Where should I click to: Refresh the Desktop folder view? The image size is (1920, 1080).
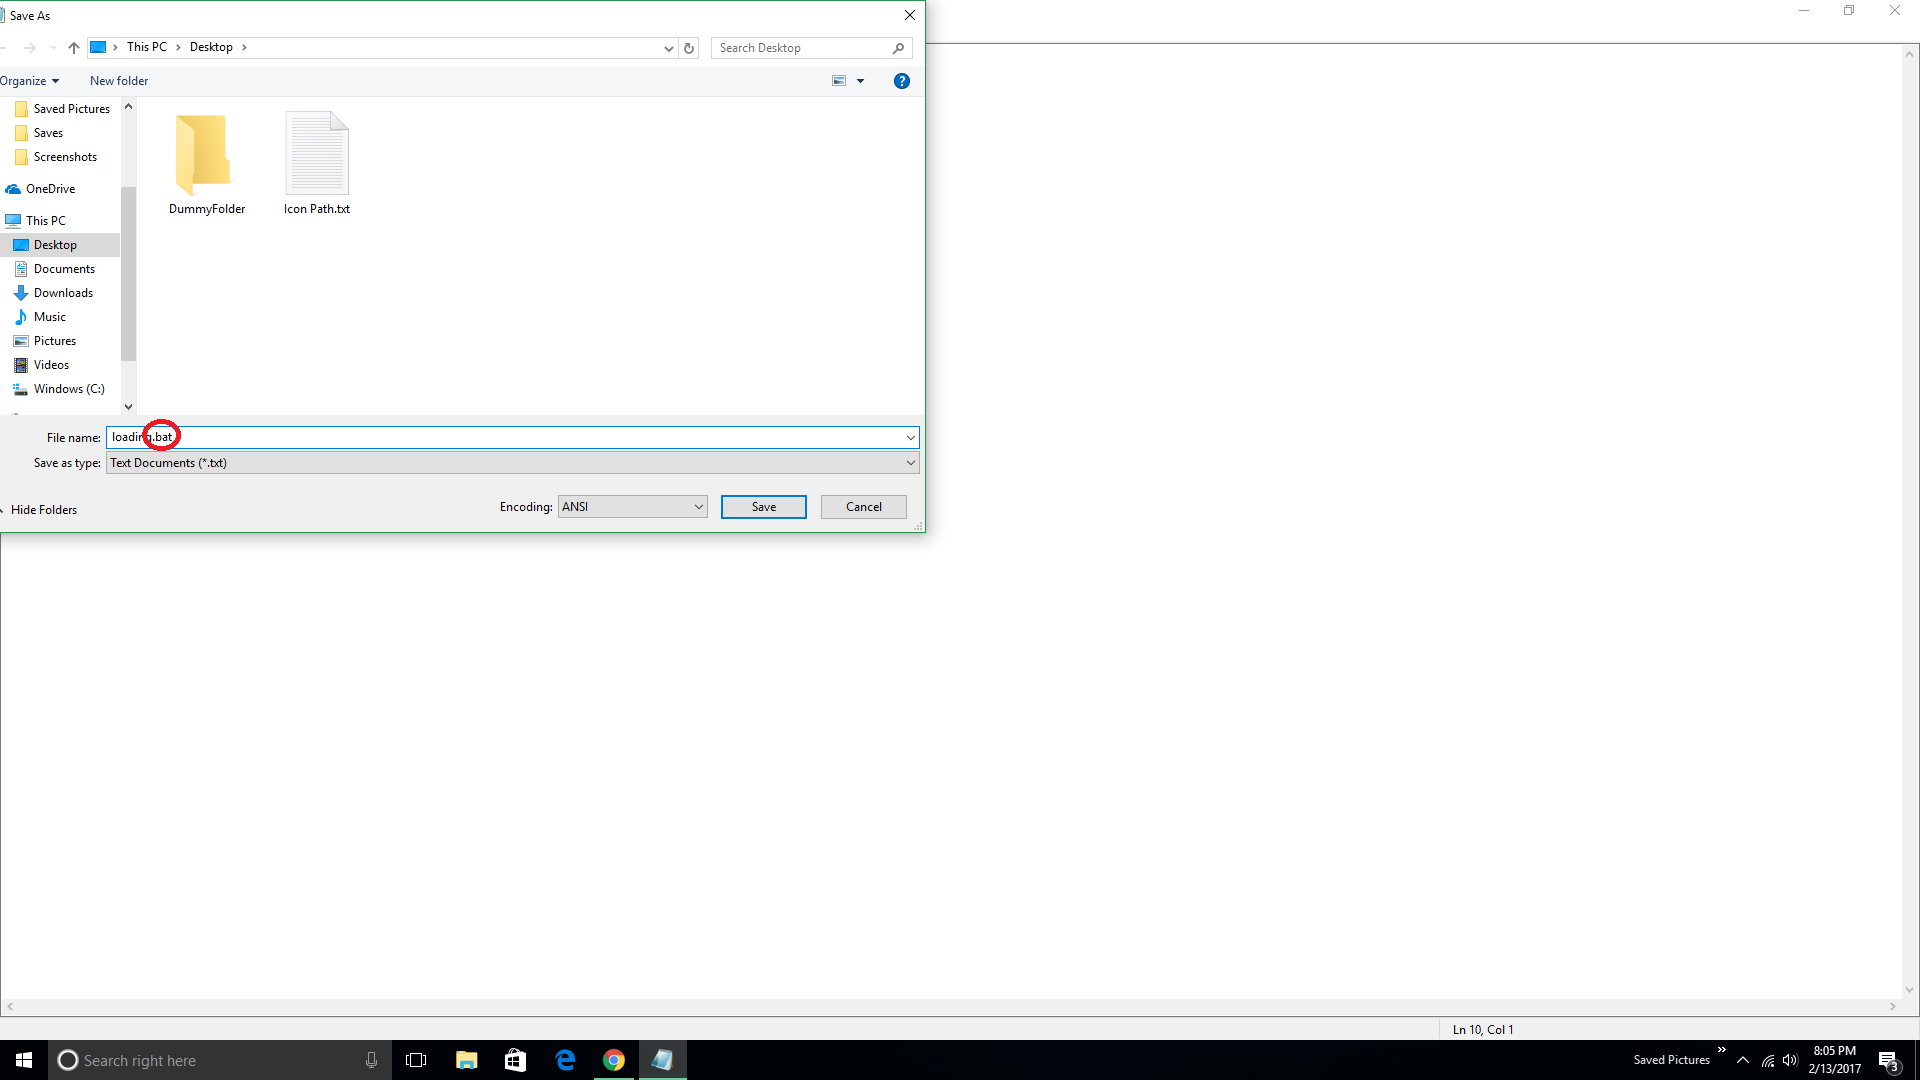(688, 48)
